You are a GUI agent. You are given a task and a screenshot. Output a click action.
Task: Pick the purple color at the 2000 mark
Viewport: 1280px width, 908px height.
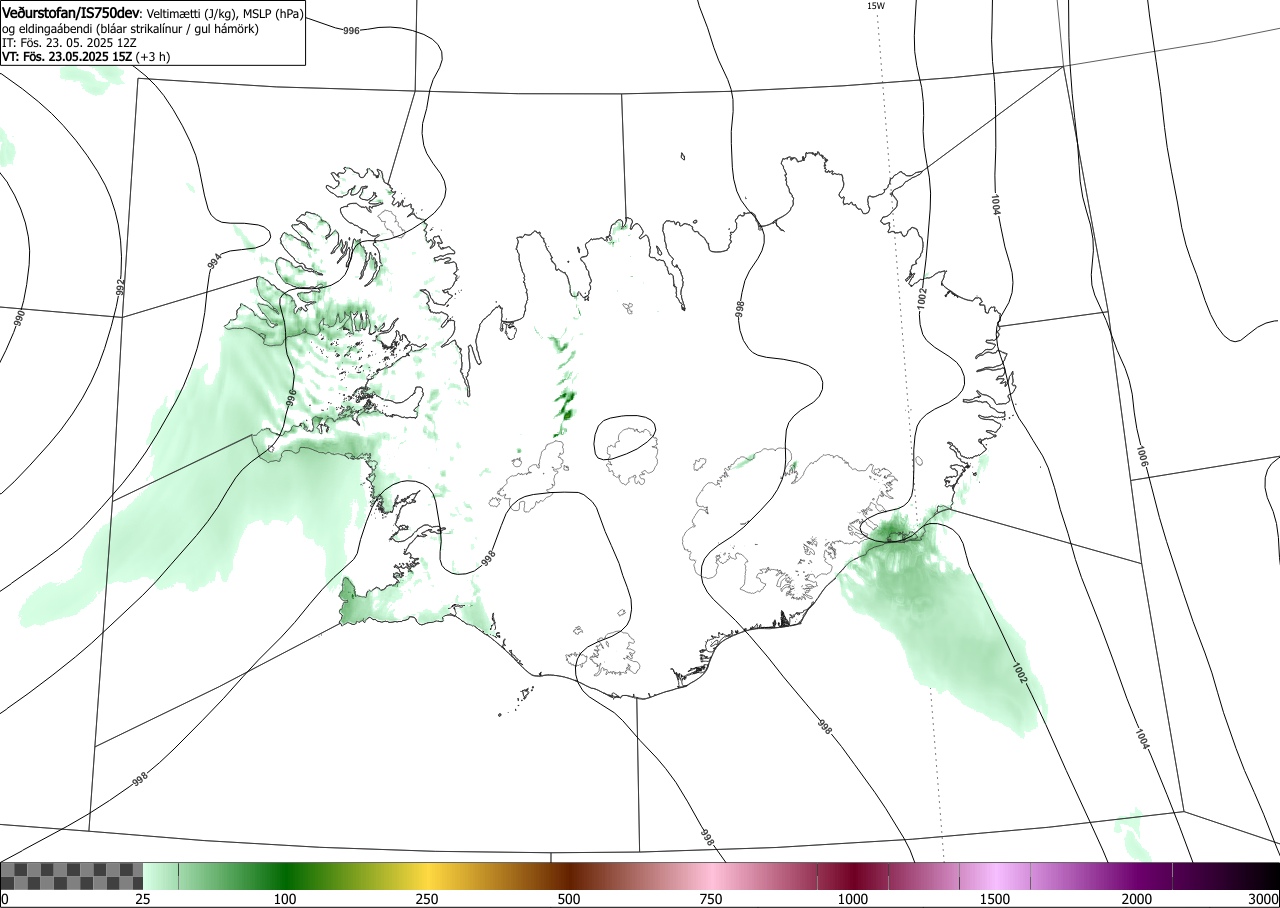click(1137, 876)
